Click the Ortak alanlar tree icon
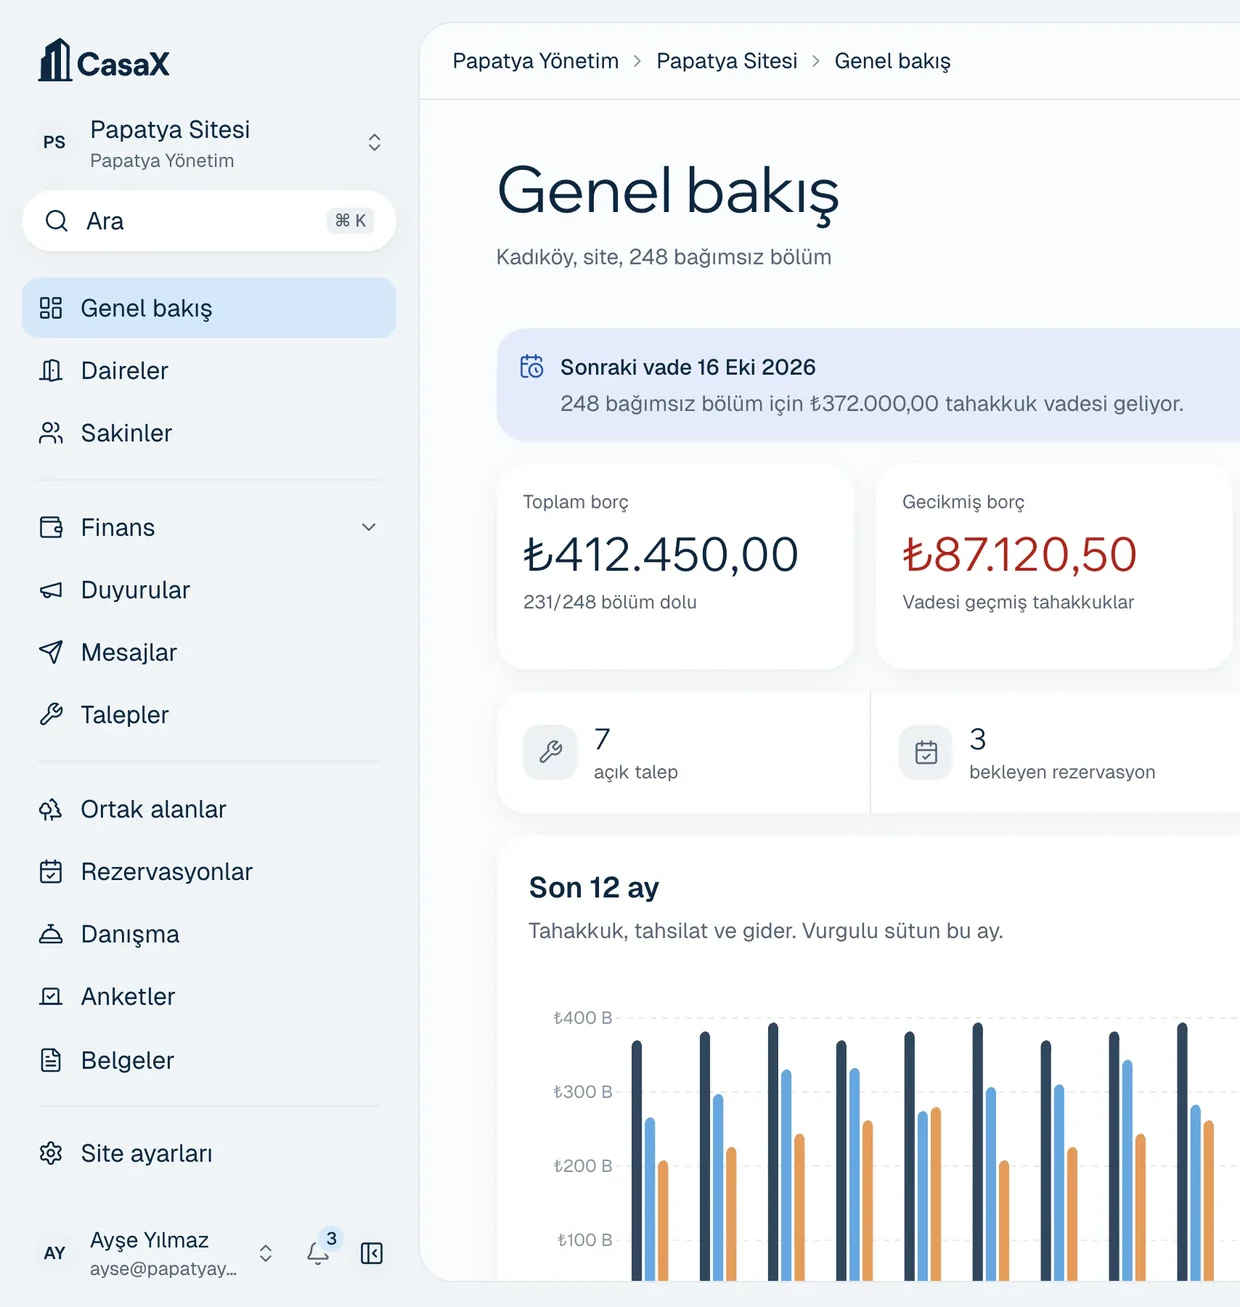The height and width of the screenshot is (1307, 1240). pos(51,809)
